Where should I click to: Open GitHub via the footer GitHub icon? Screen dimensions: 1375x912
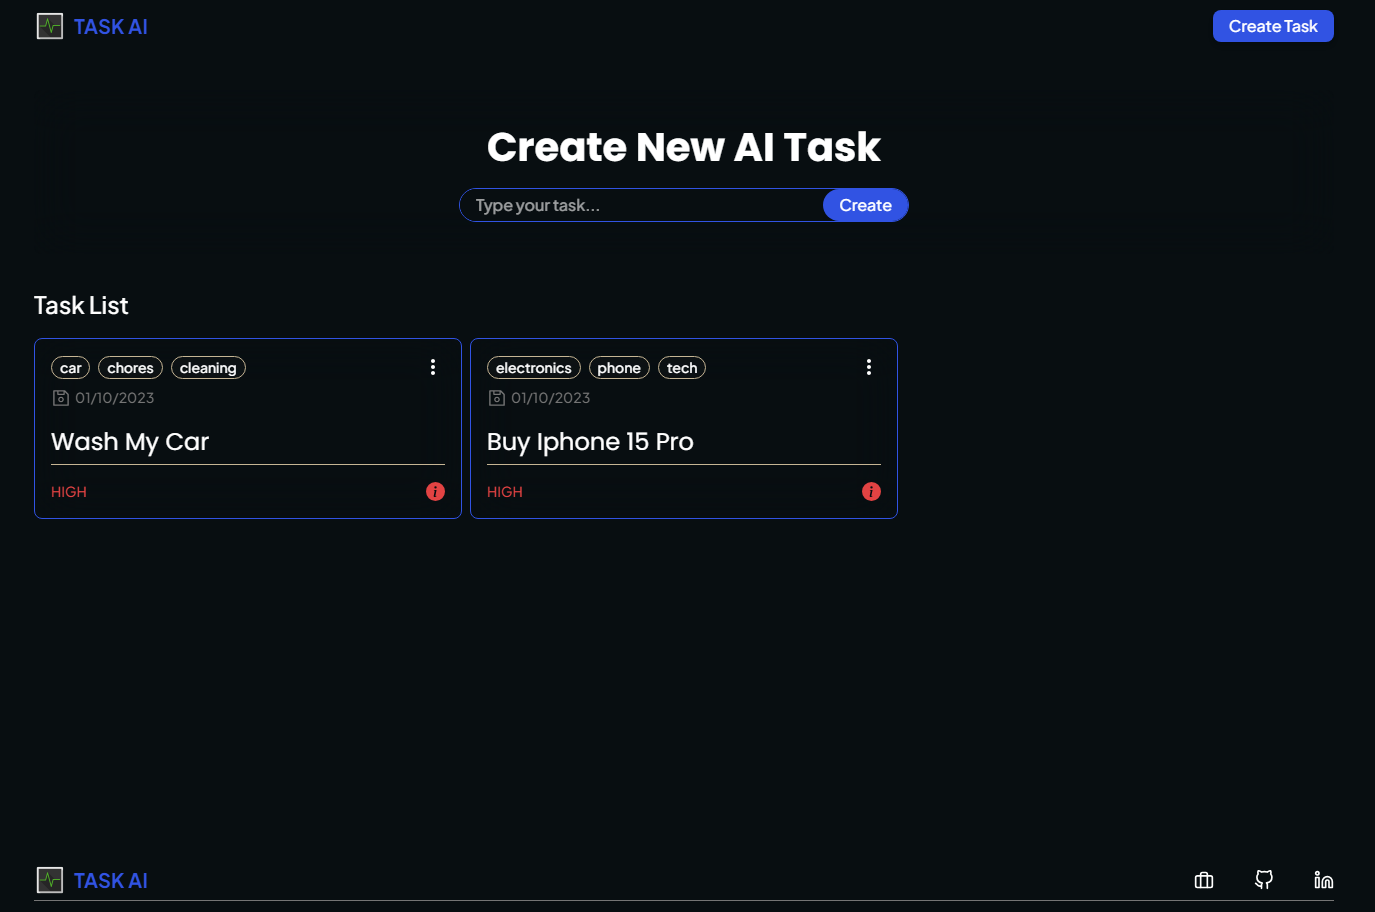1263,880
